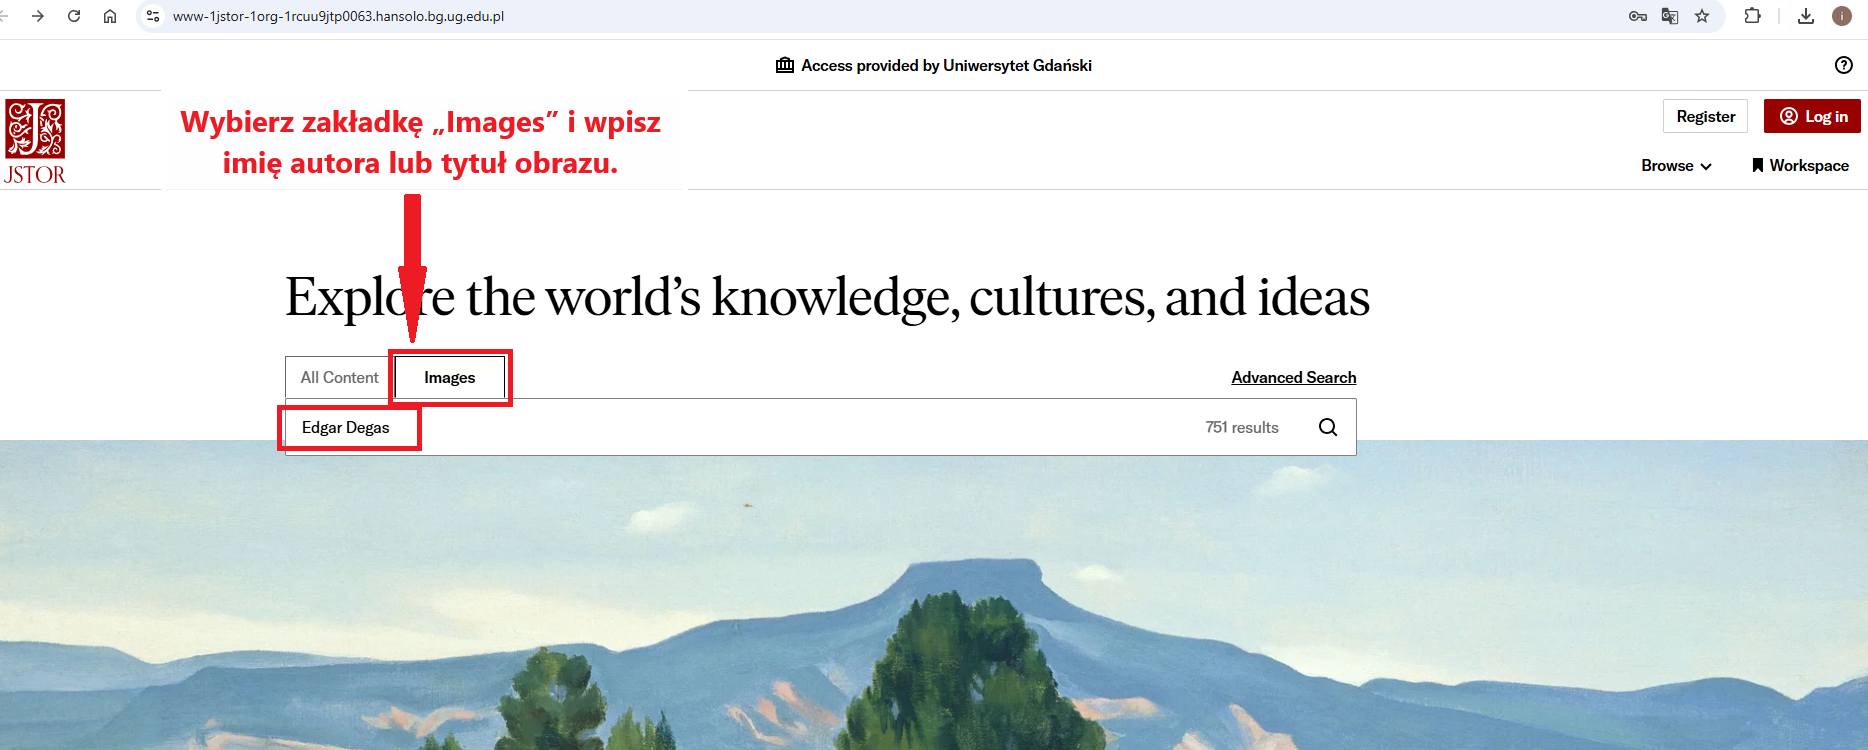This screenshot has height=750, width=1868.
Task: Go to the browser home page
Action: click(x=110, y=16)
